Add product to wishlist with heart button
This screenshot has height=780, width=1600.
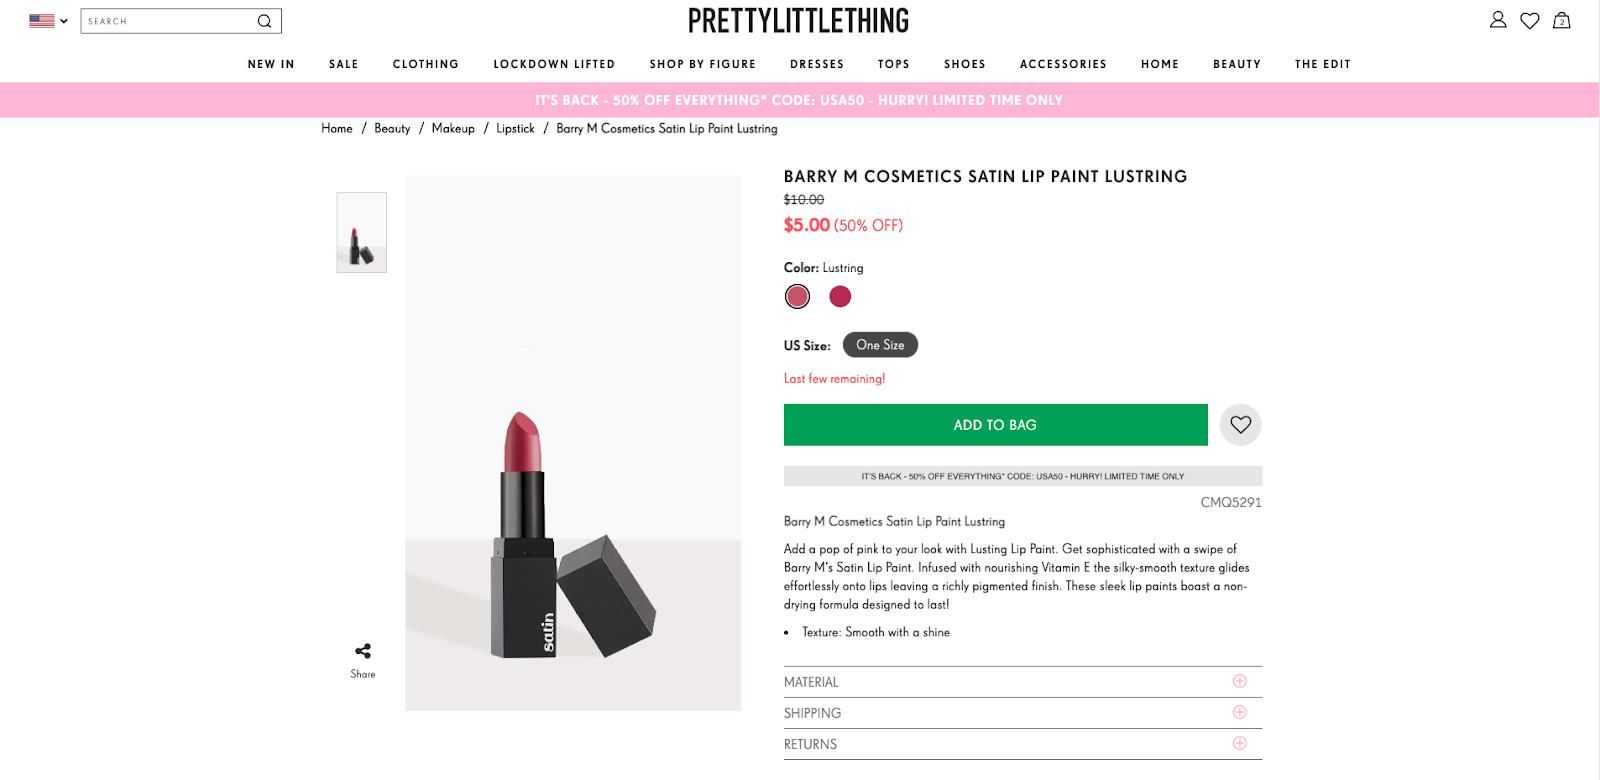click(1241, 425)
